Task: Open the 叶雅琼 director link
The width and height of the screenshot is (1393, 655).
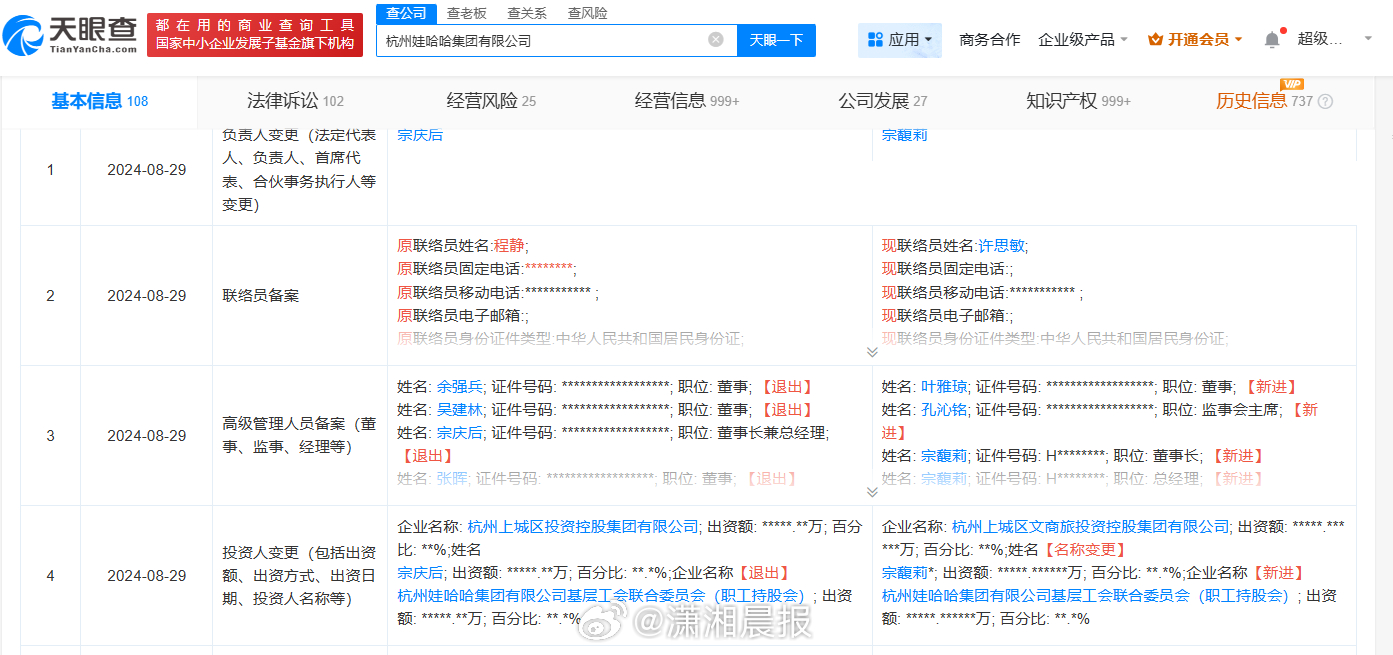Action: coord(944,386)
